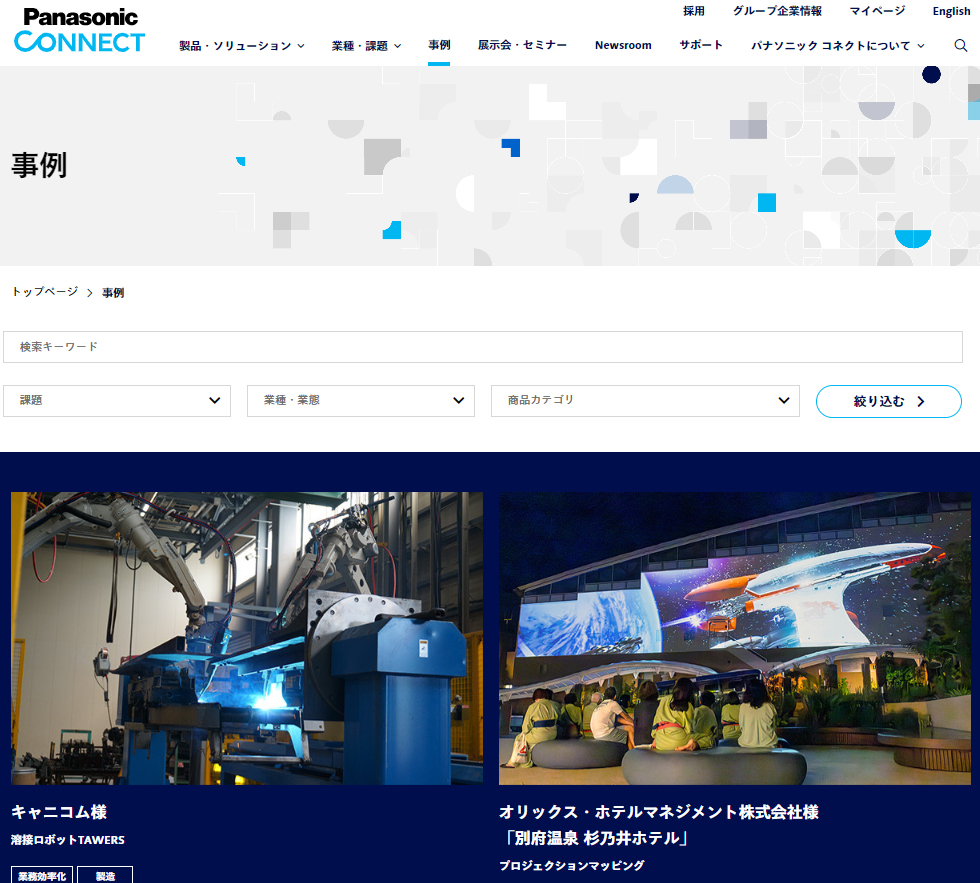Viewport: 980px width, 883px height.
Task: Click the Panasonic CONNECT logo
Action: click(x=79, y=30)
